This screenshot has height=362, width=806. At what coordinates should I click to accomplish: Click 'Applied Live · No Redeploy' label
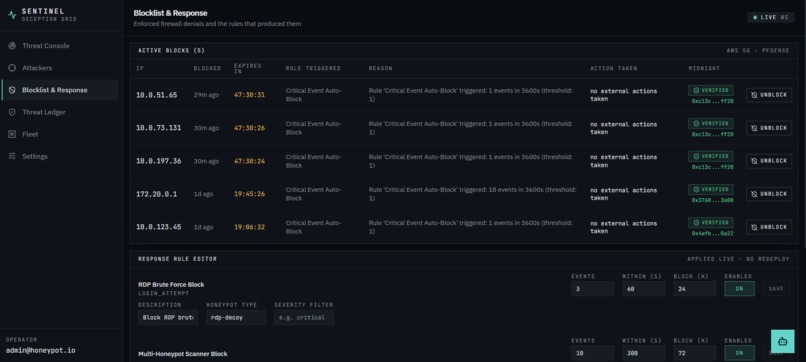tap(738, 259)
